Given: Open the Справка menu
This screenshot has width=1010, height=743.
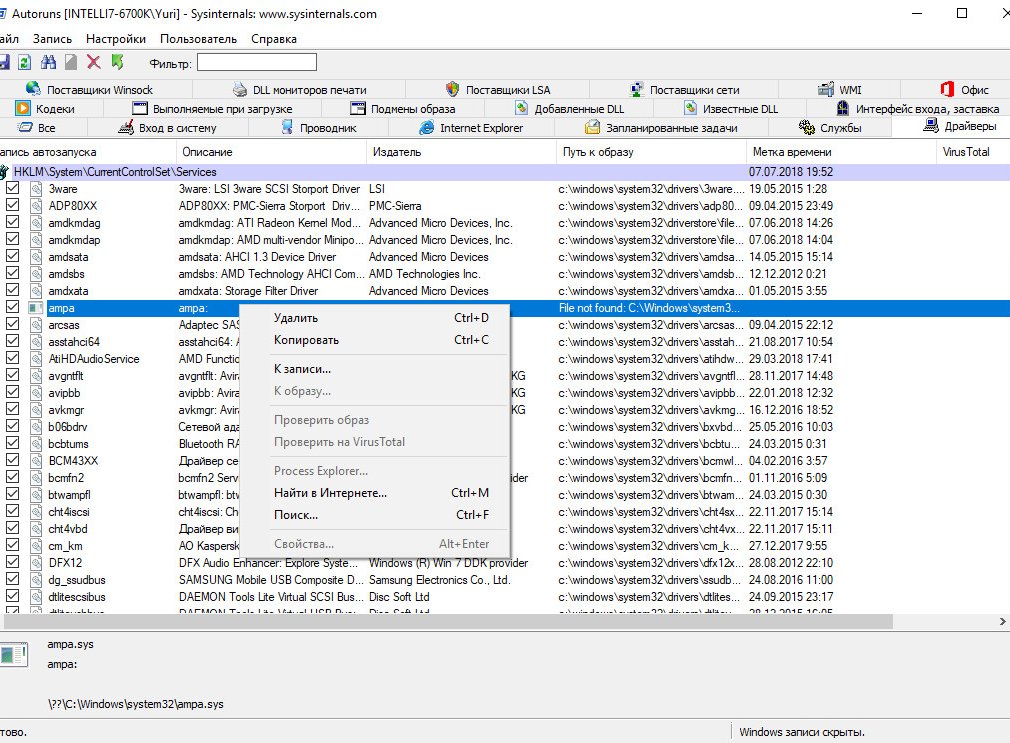Looking at the screenshot, I should (274, 39).
